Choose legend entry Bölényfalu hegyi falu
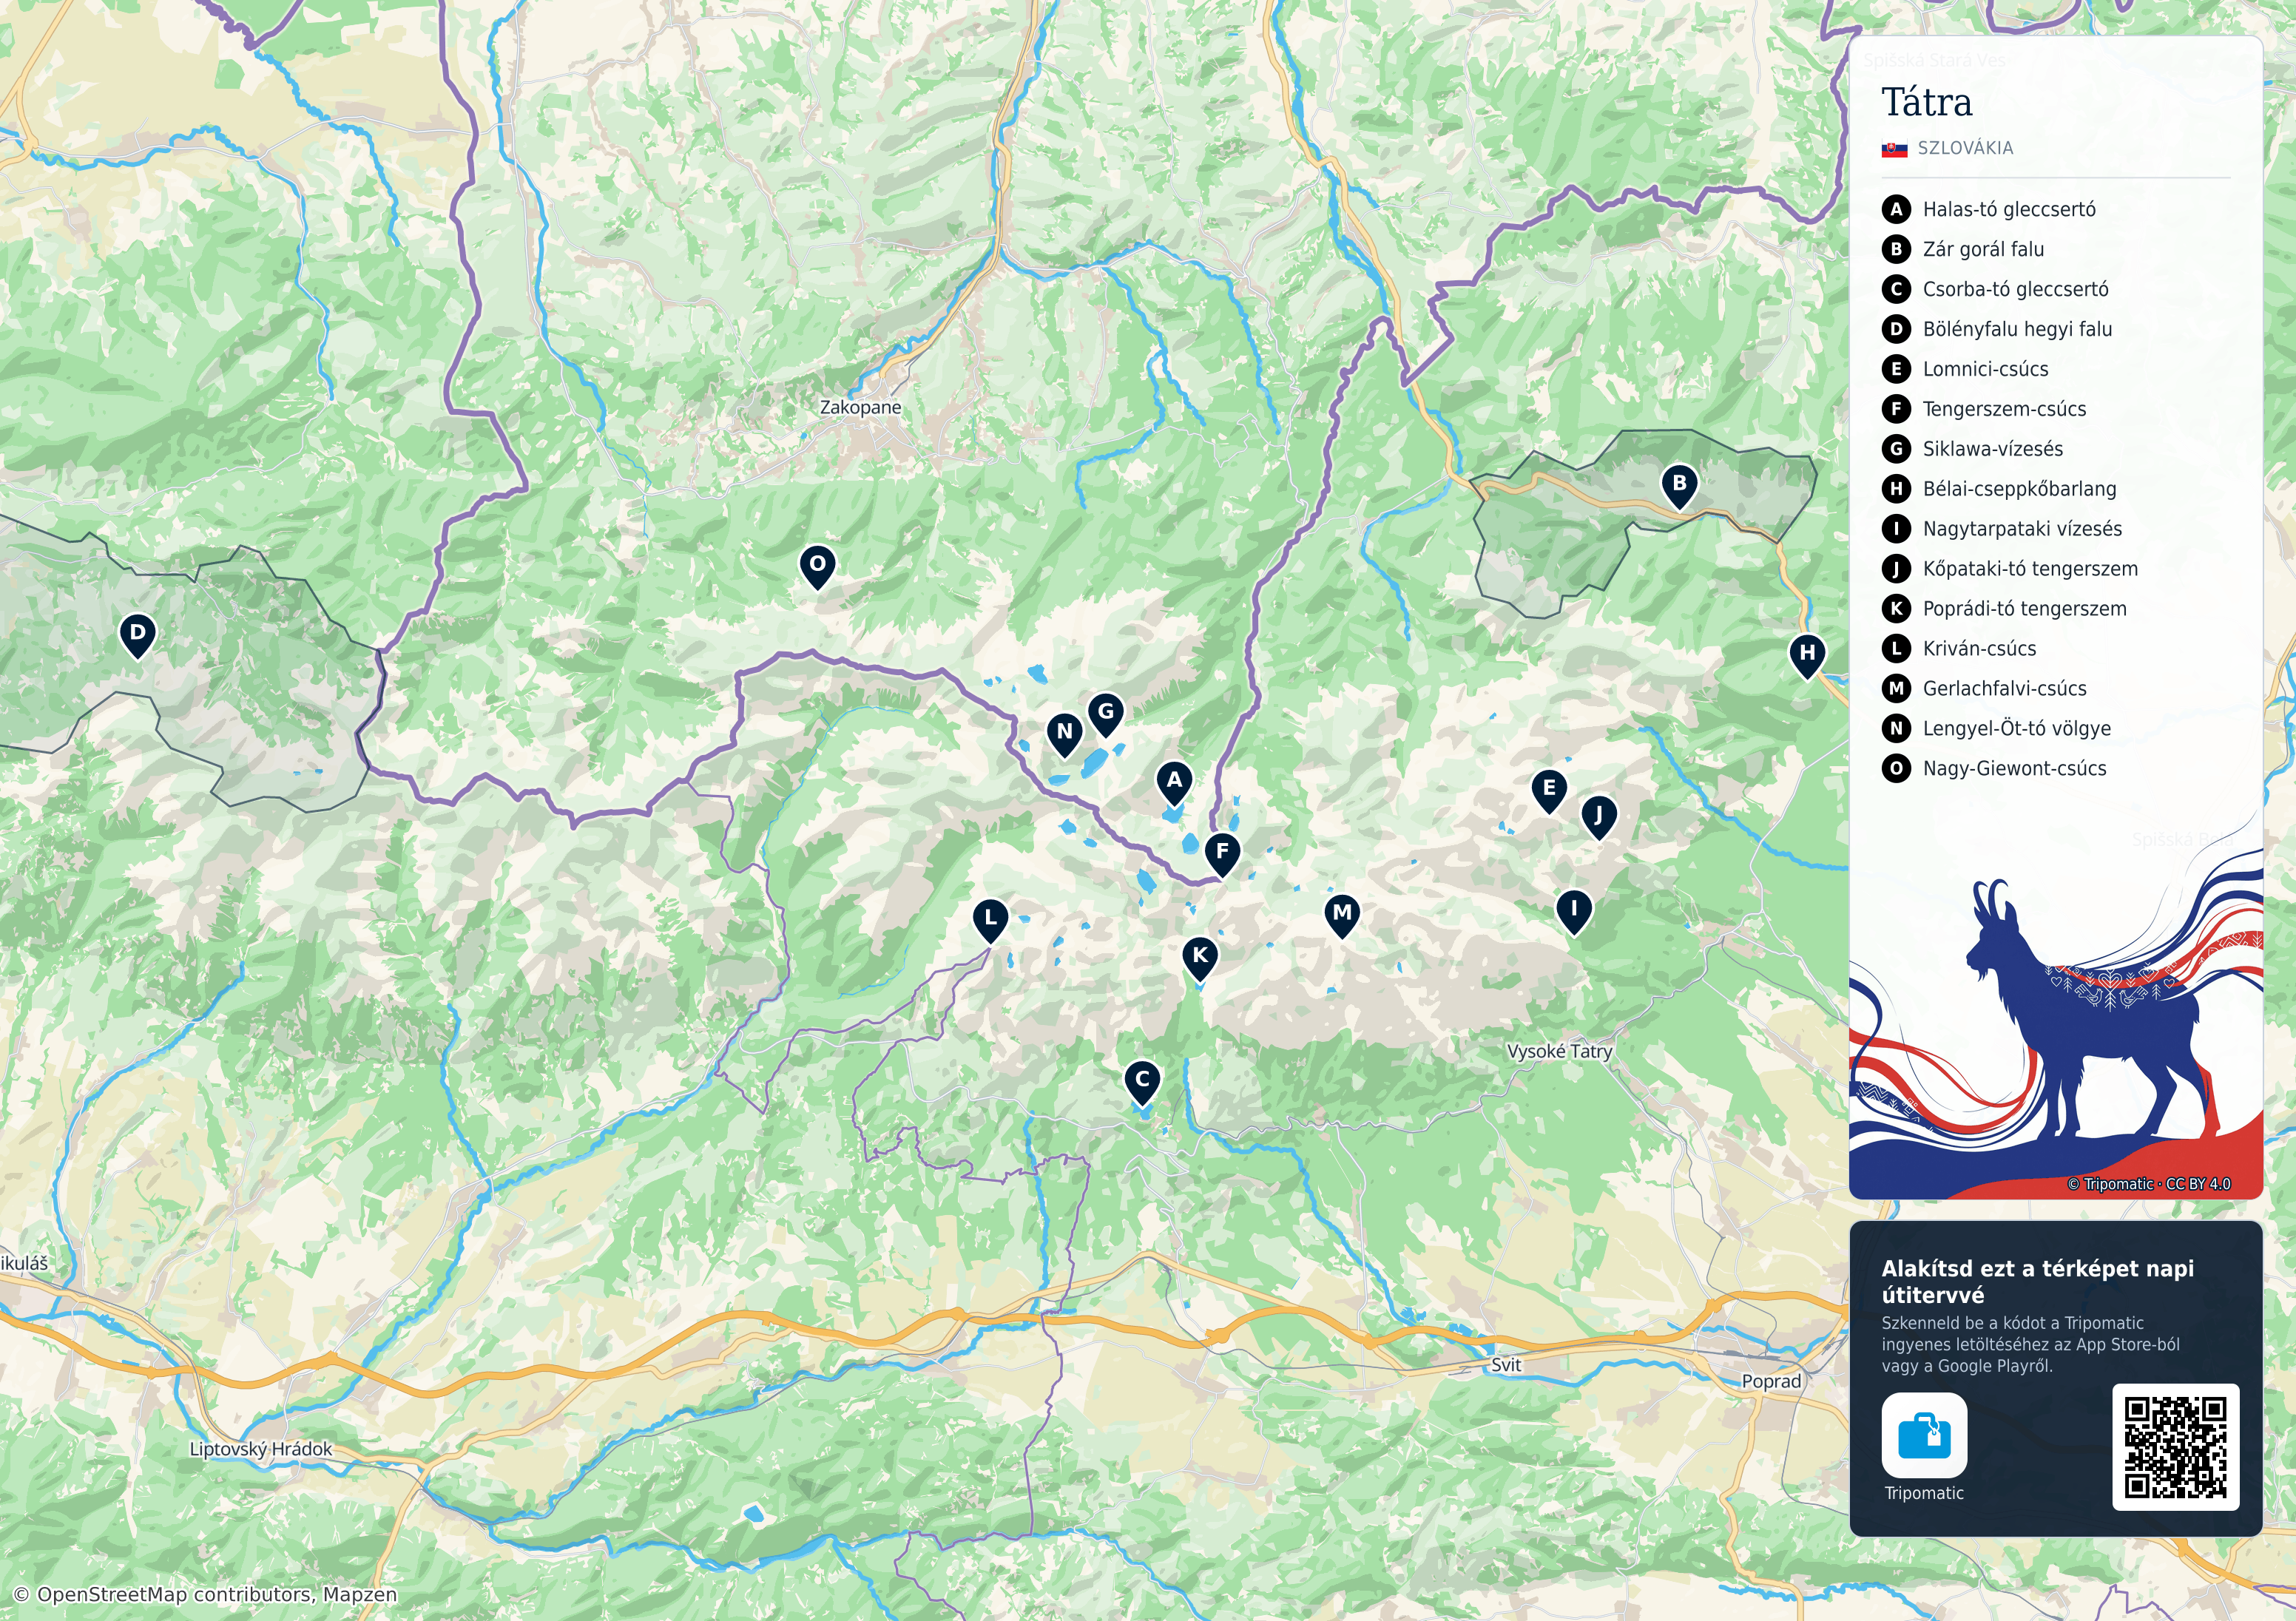The image size is (2296, 1621). click(1997, 329)
